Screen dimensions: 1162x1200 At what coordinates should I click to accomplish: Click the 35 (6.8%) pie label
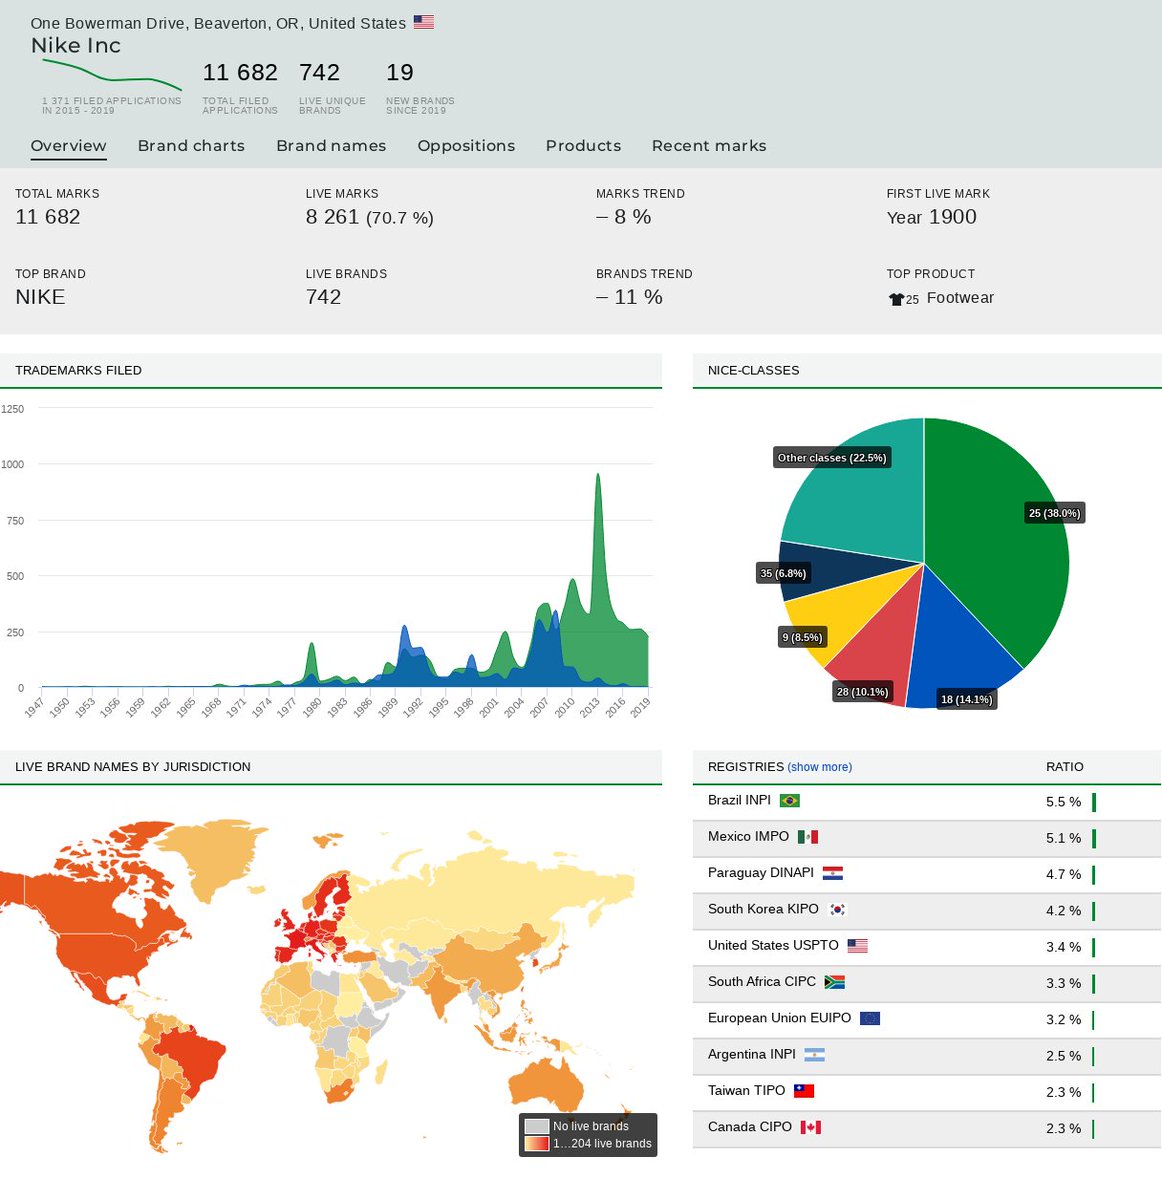783,573
